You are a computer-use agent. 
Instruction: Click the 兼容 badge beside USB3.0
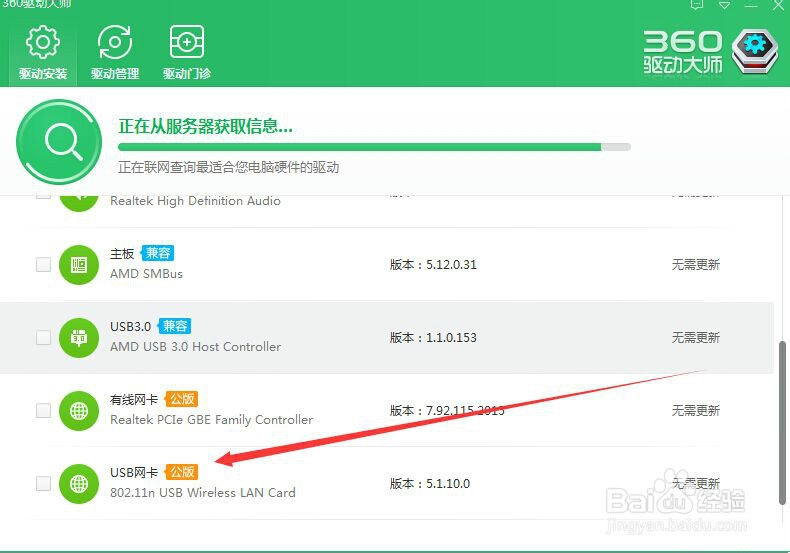[x=174, y=326]
